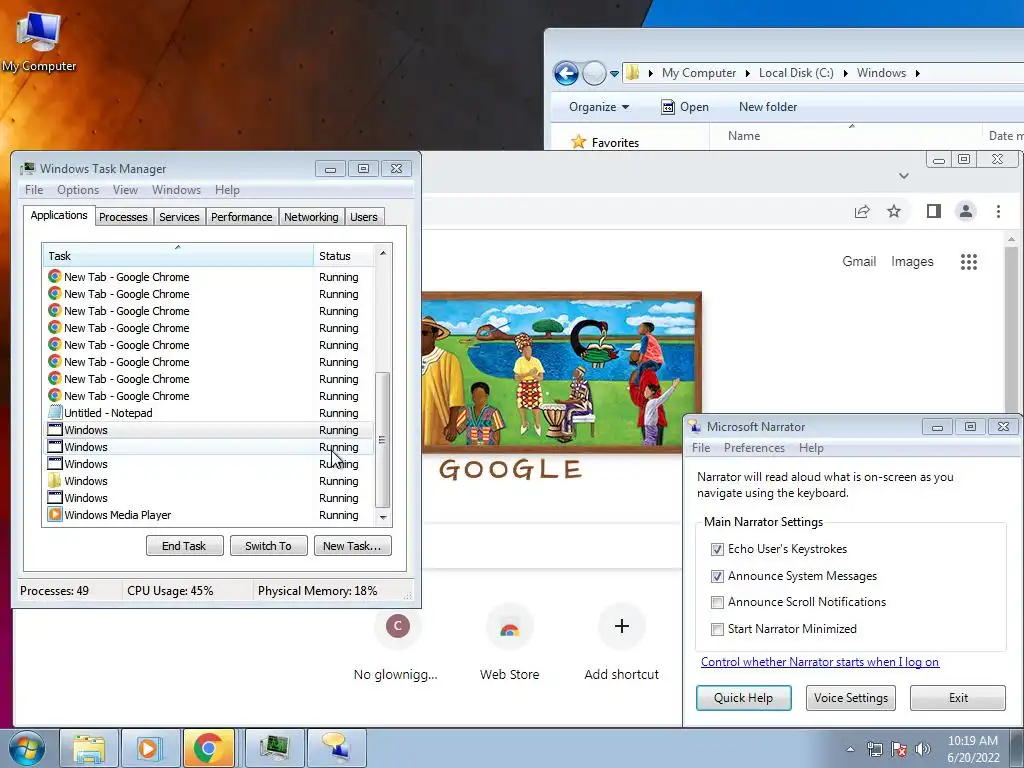Click Open in the Explorer toolbar
Viewport: 1024px width, 768px height.
[684, 107]
